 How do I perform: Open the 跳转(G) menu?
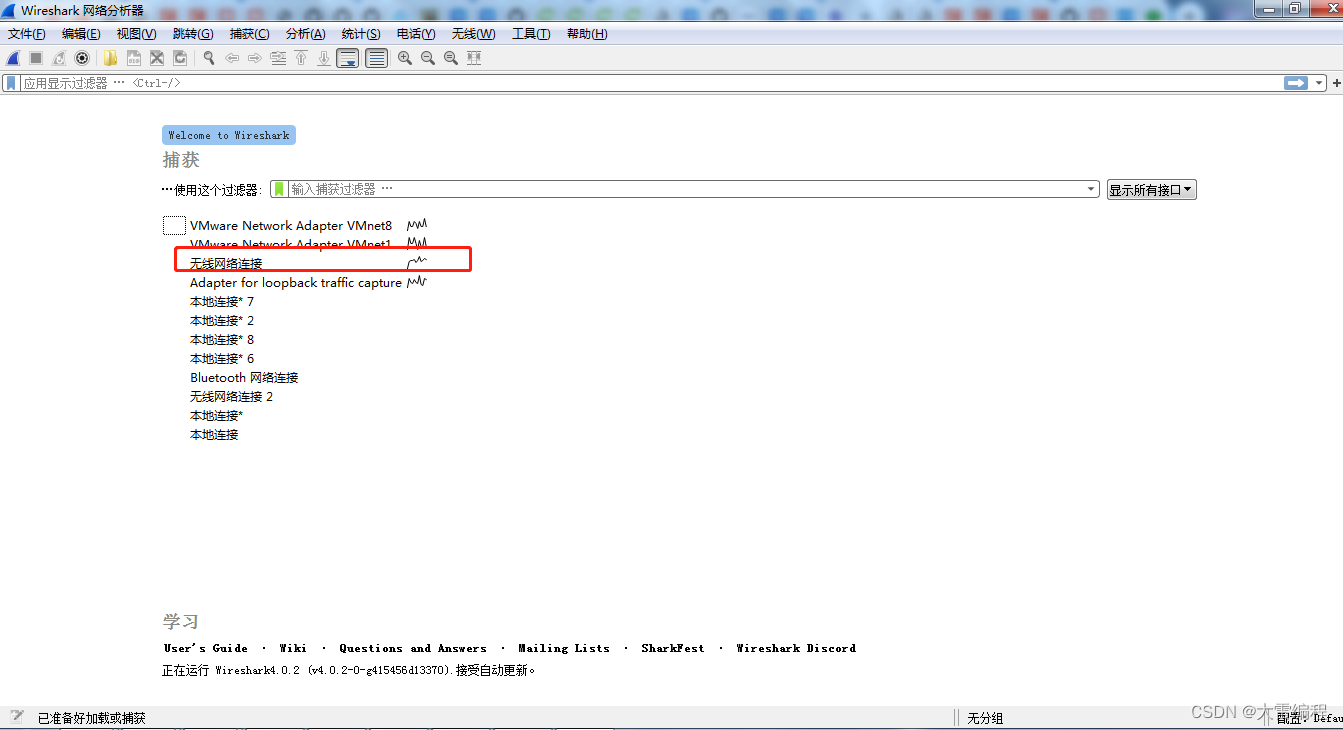[193, 34]
